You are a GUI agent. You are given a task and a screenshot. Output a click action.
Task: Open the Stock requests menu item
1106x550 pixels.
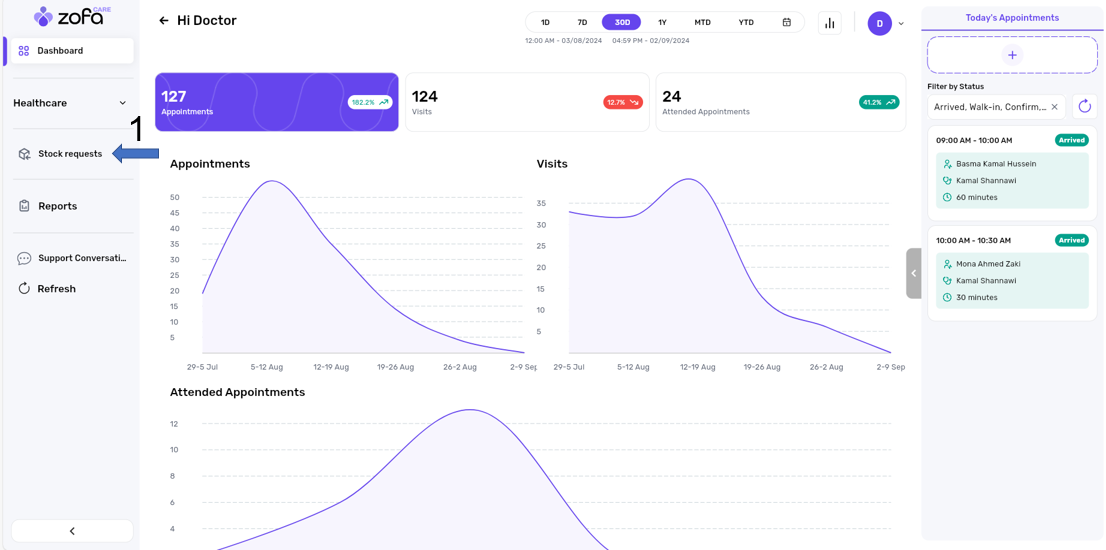[x=69, y=154]
